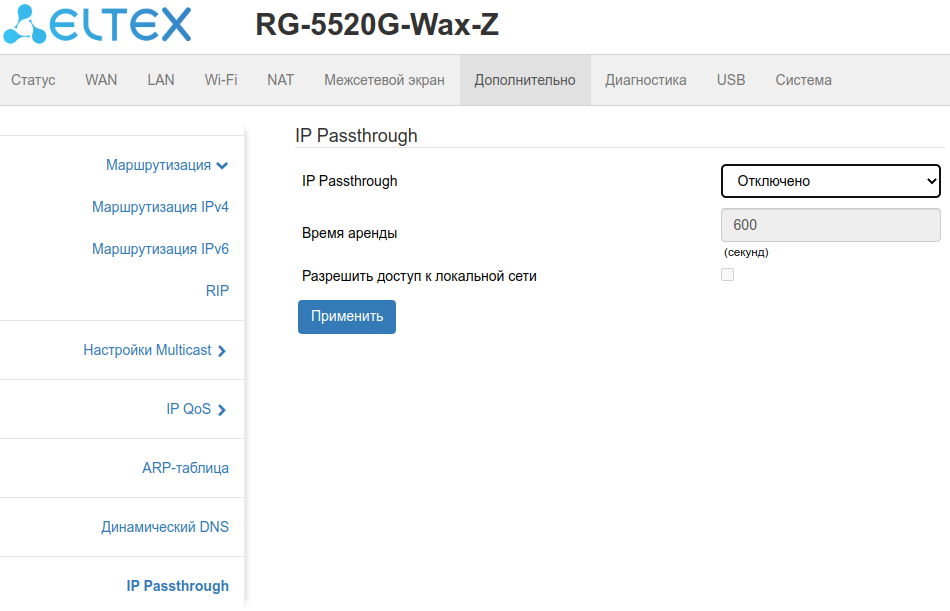The height and width of the screenshot is (611, 950).
Task: Enable Разрешить доступ к локальной сети checkbox
Action: tap(727, 275)
